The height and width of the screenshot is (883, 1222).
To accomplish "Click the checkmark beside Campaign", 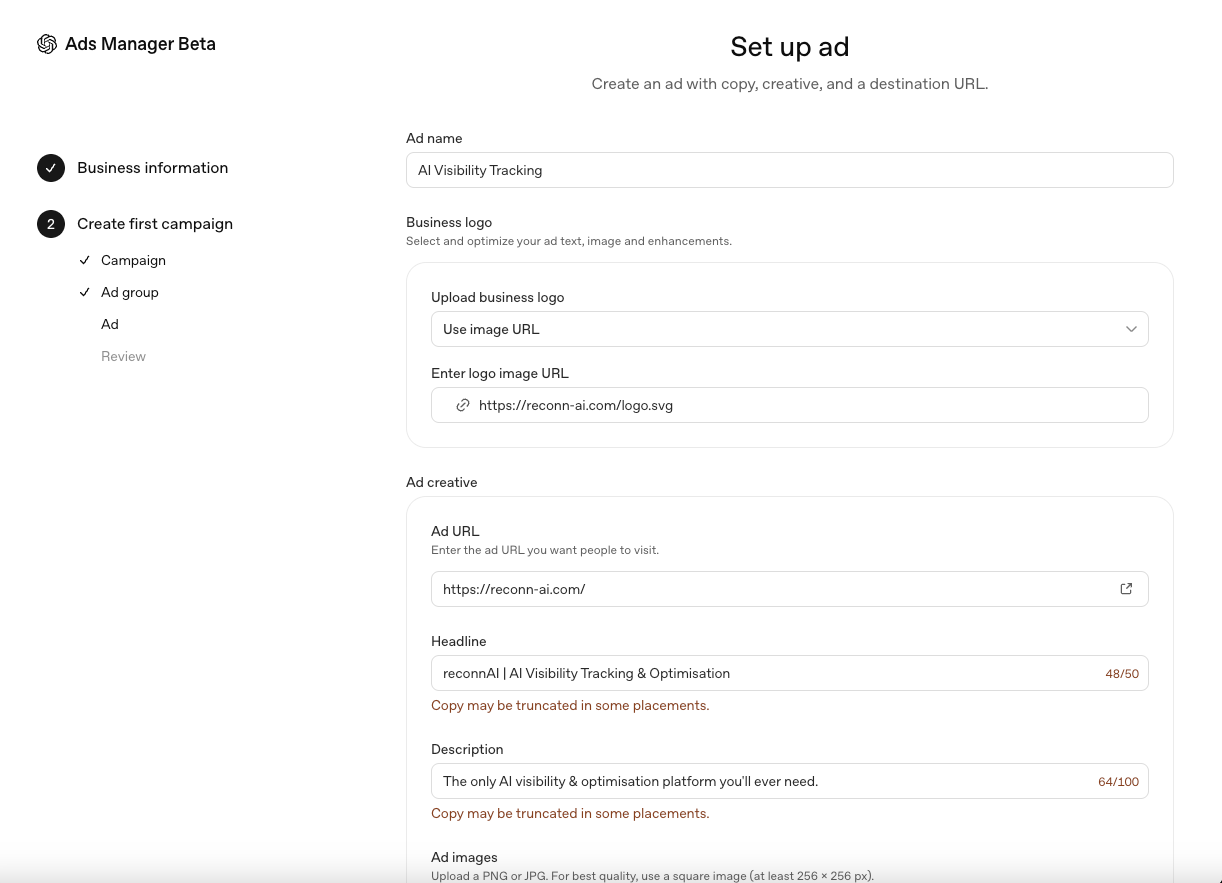I will coord(85,260).
